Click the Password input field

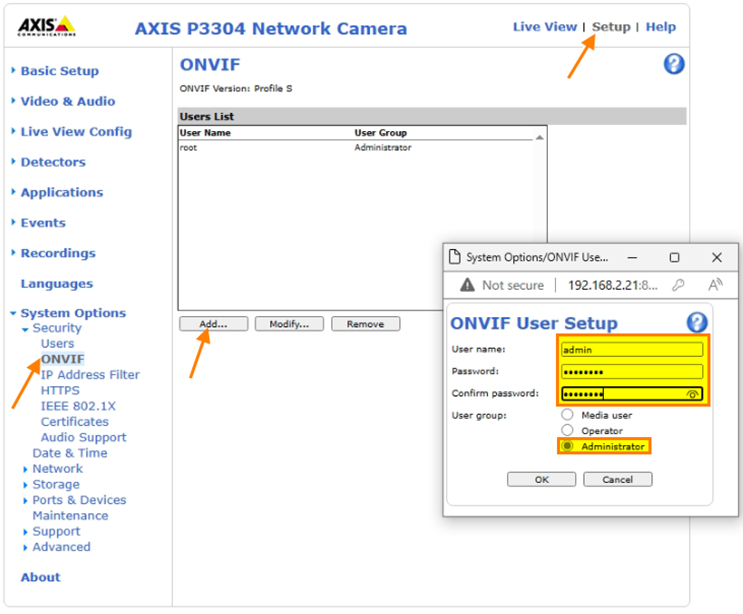[x=632, y=371]
